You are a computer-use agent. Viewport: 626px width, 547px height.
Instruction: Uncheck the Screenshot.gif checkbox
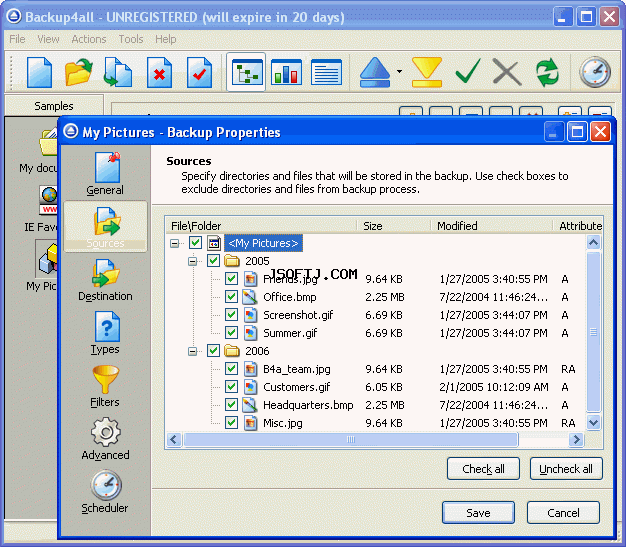click(x=231, y=315)
